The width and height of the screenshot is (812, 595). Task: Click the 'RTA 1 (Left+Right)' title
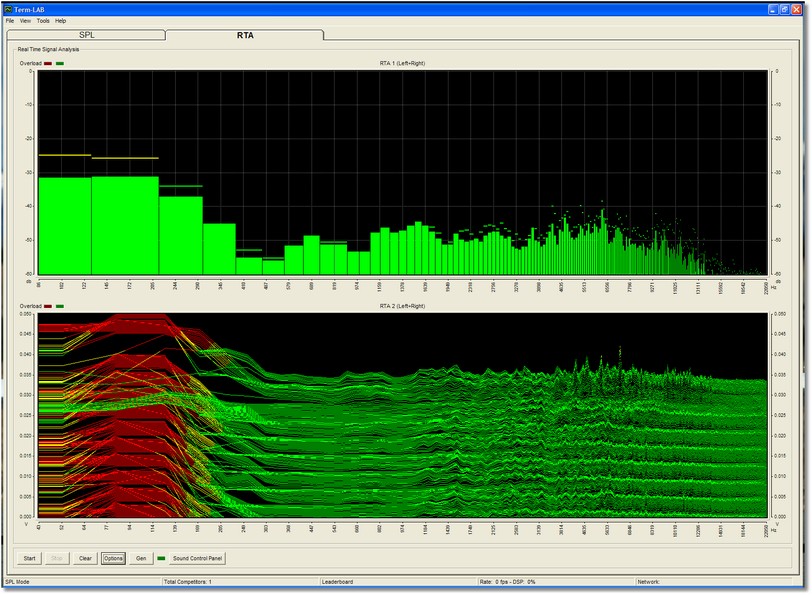click(x=402, y=63)
